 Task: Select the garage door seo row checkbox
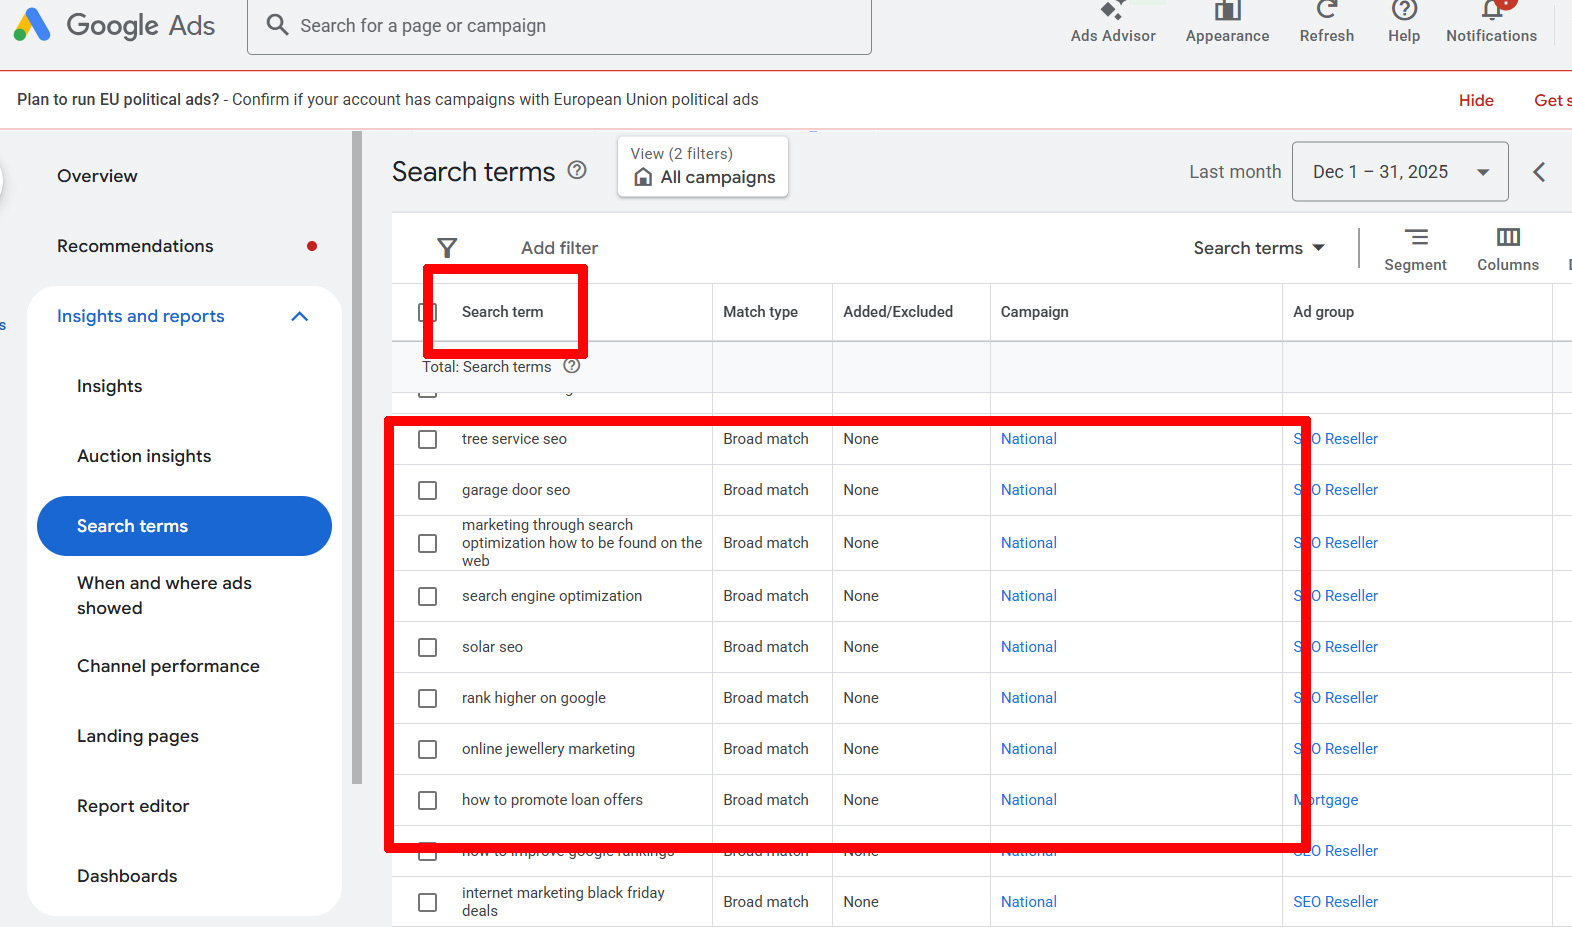427,490
